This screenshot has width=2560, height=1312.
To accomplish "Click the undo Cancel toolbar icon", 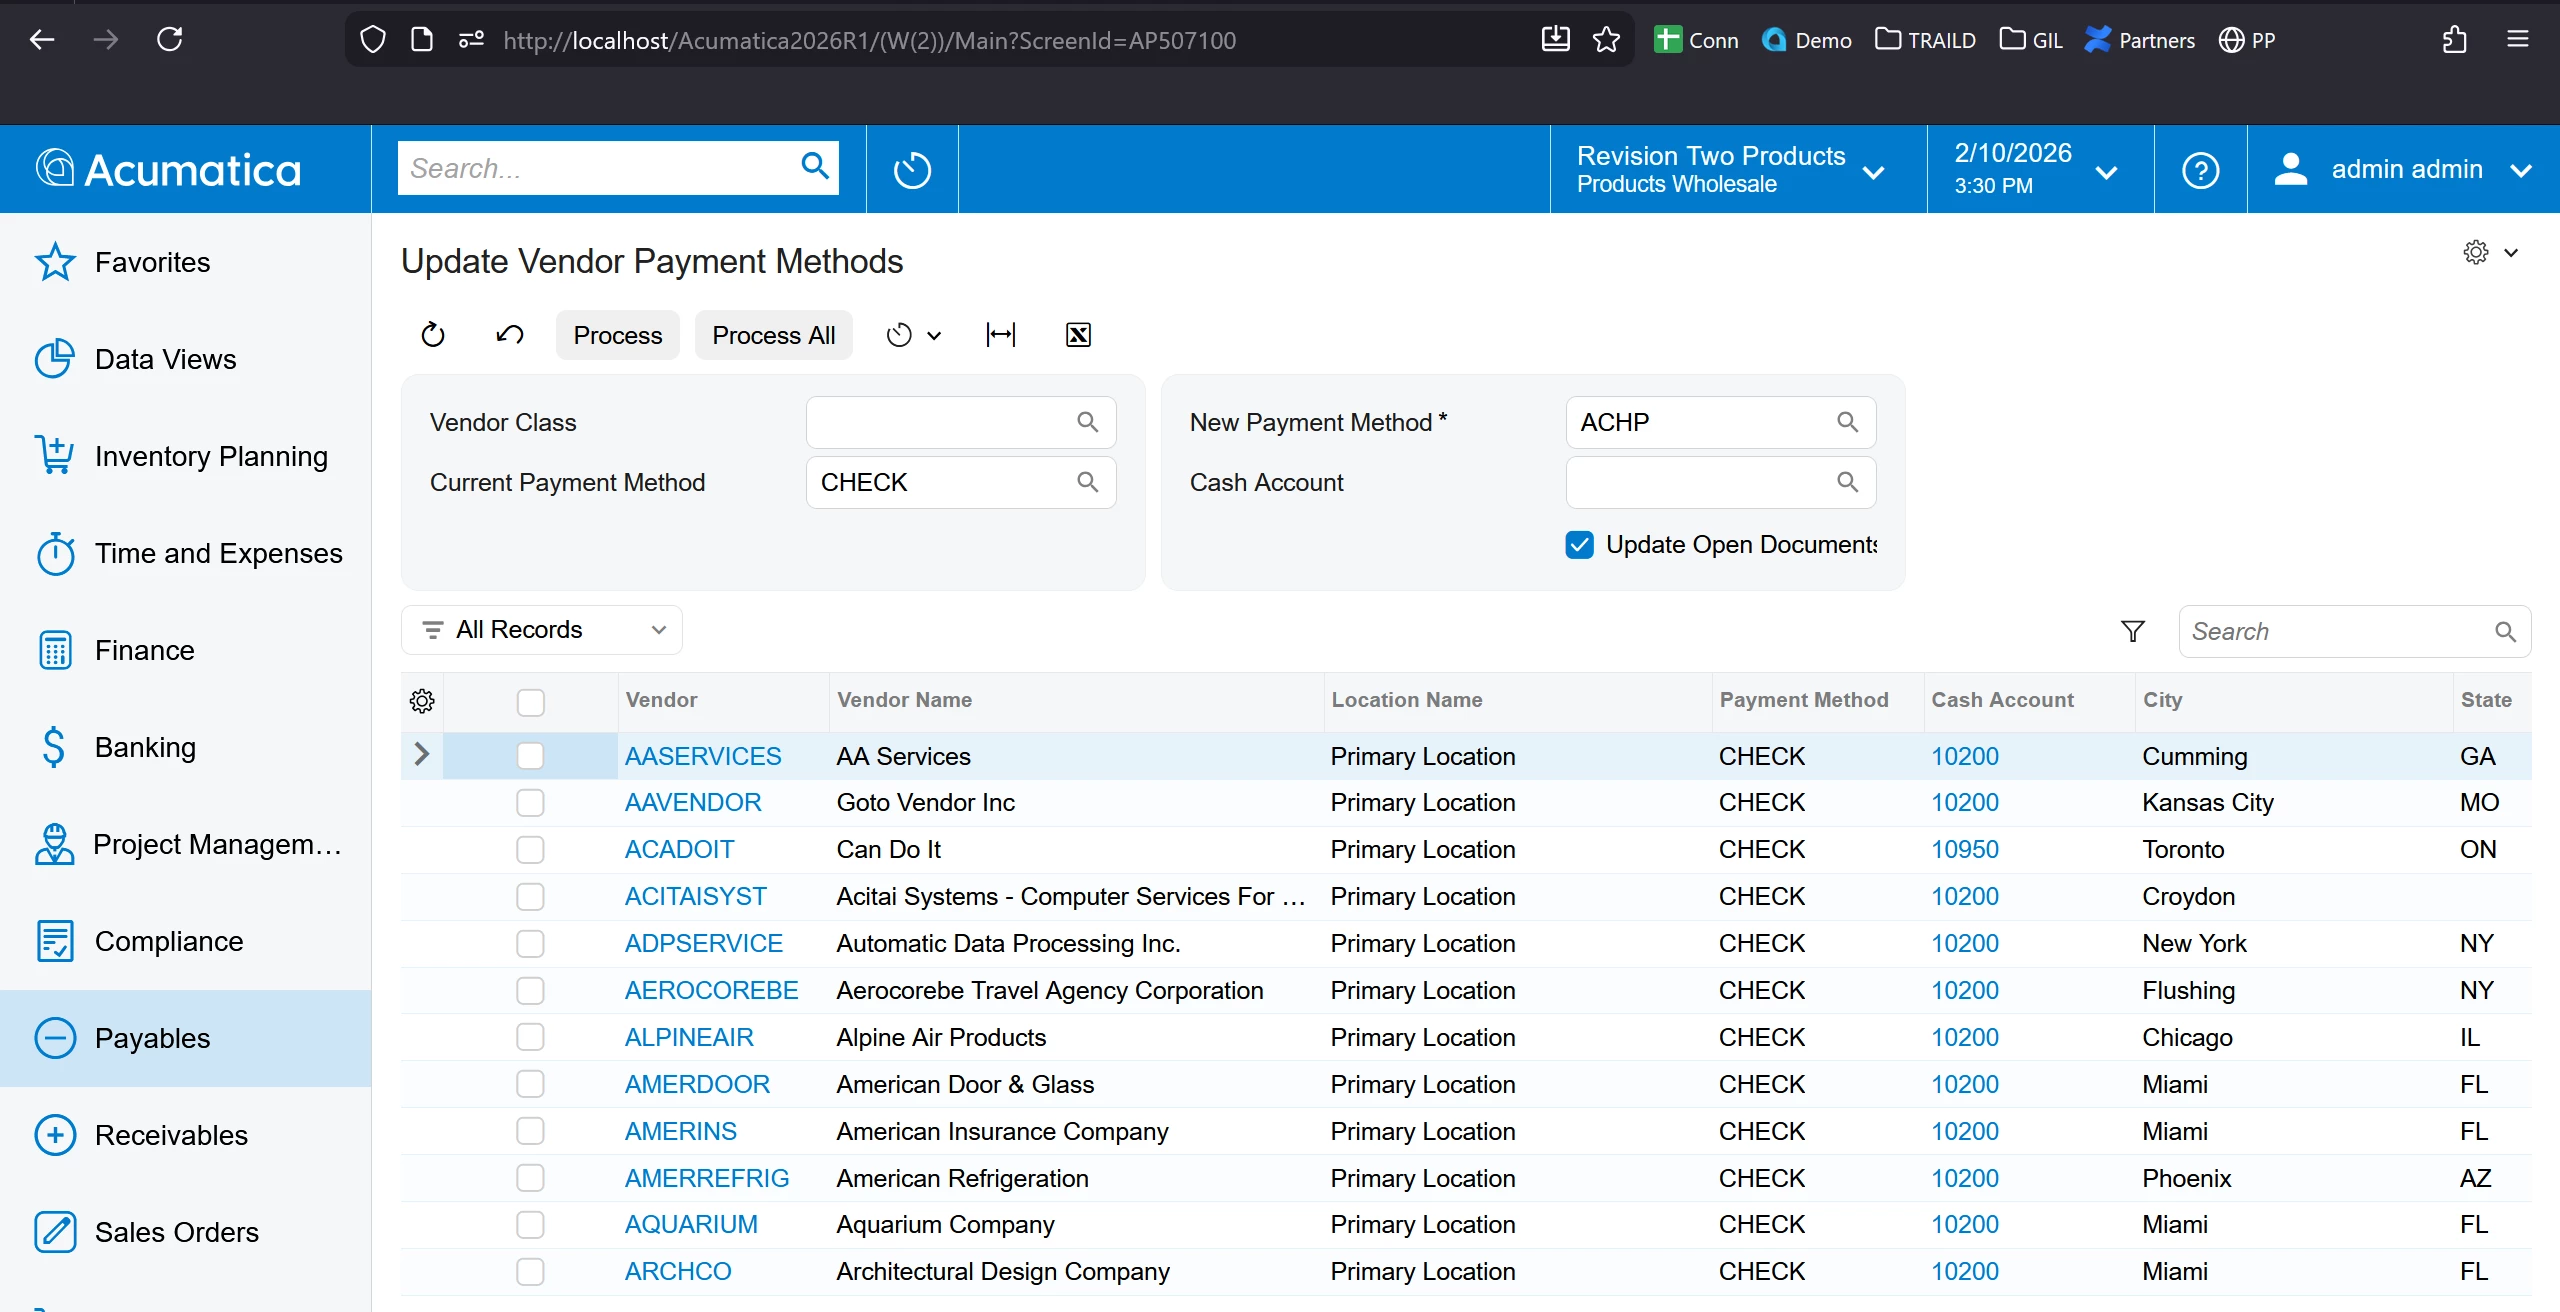I will click(x=510, y=335).
